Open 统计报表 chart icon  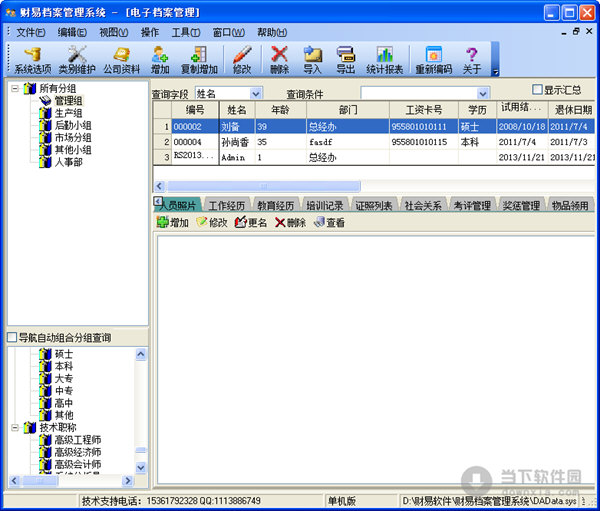click(x=385, y=60)
